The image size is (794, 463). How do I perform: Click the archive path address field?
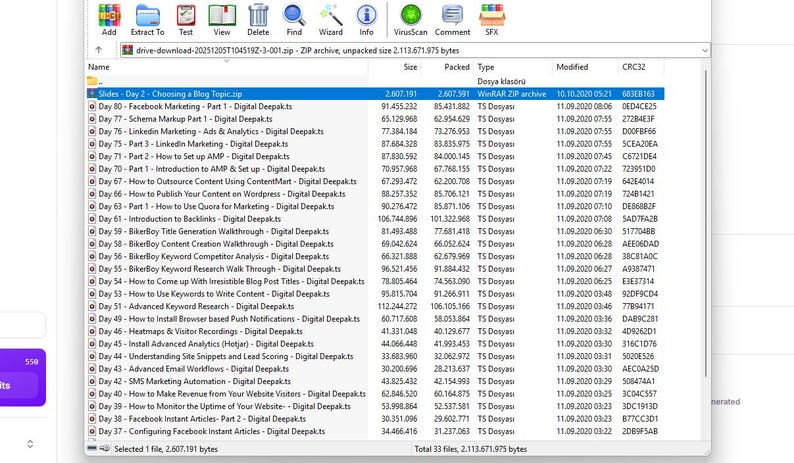click(415, 50)
